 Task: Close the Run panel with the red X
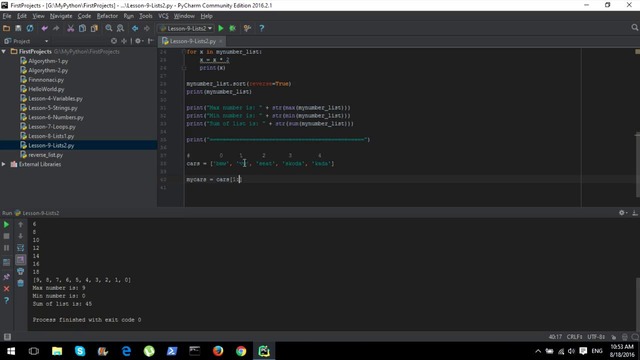click(6, 289)
